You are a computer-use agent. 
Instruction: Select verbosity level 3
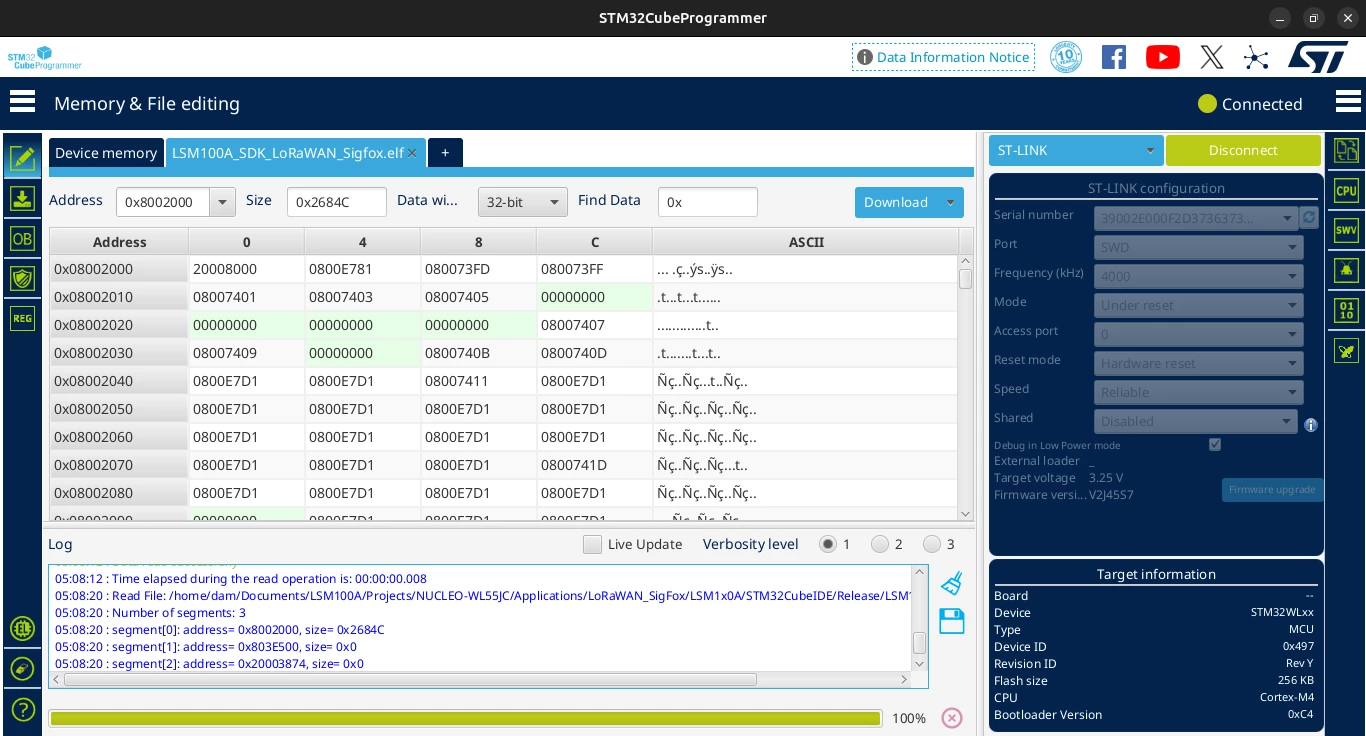pyautogui.click(x=932, y=544)
